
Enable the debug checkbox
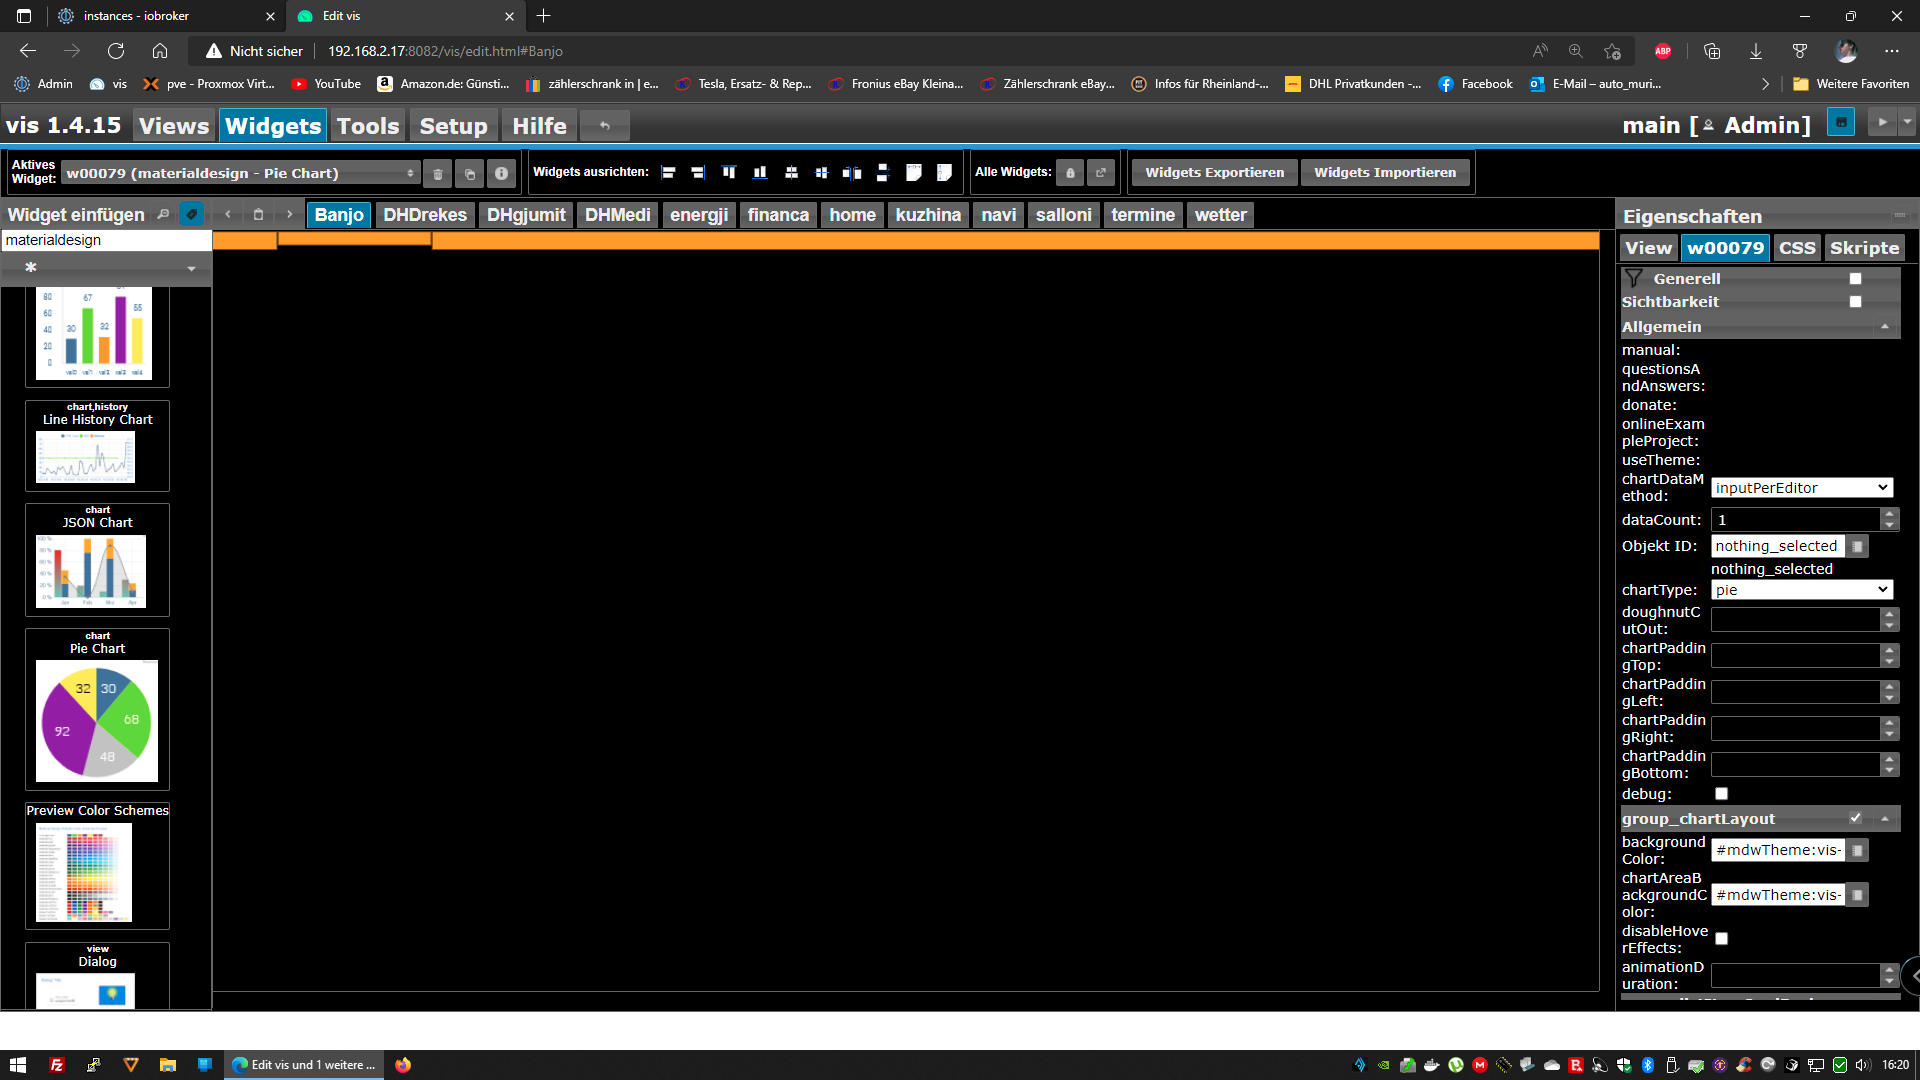(x=1721, y=794)
